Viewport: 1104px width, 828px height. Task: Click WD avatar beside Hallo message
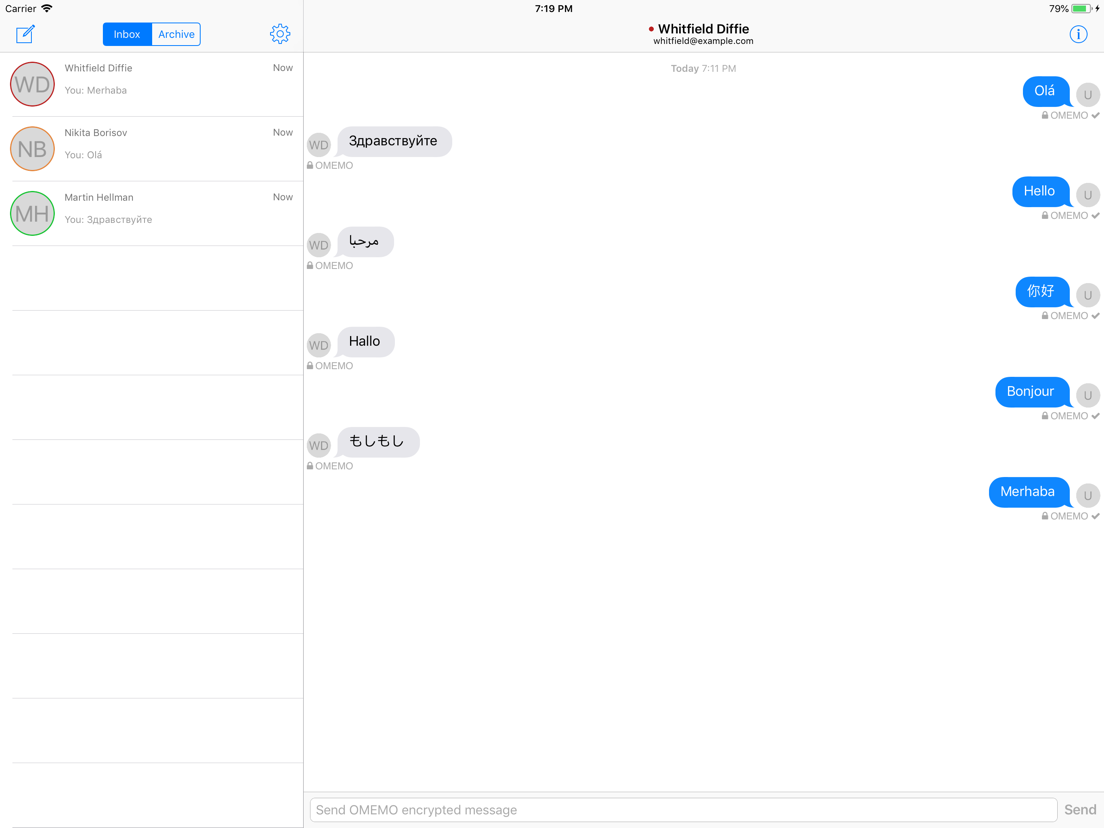(319, 345)
